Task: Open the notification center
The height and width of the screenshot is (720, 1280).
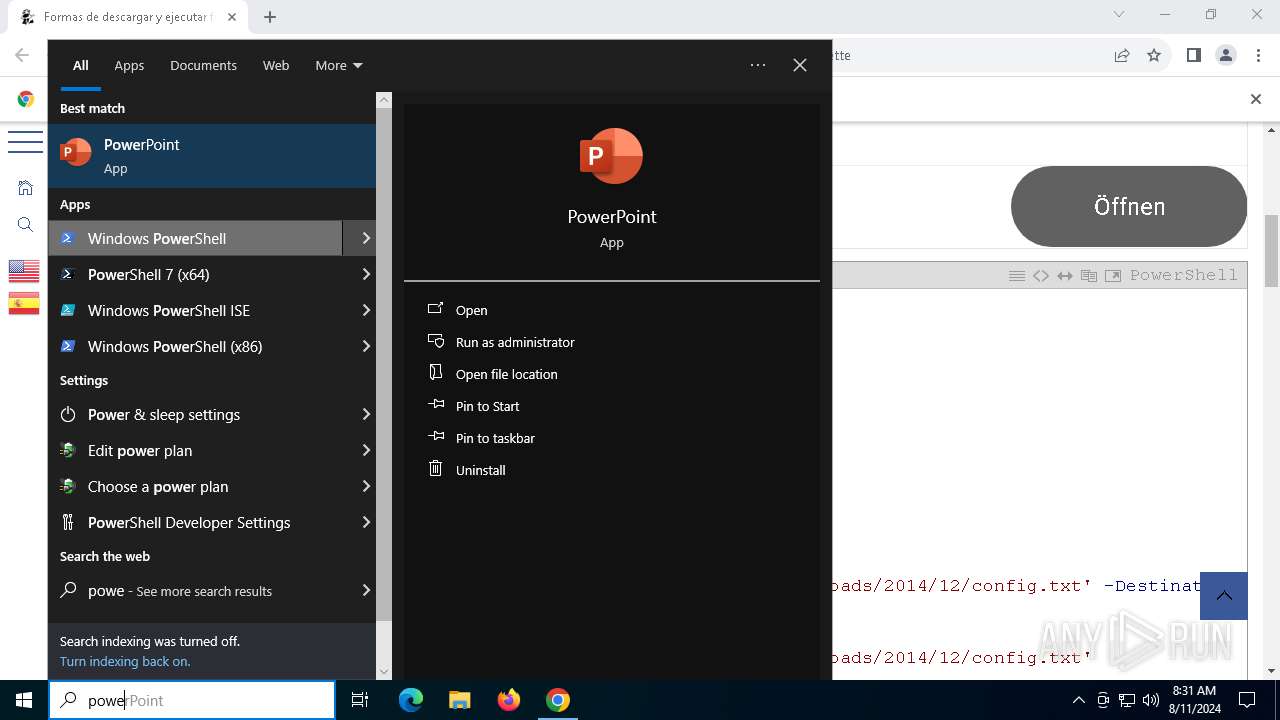Action: point(1247,700)
